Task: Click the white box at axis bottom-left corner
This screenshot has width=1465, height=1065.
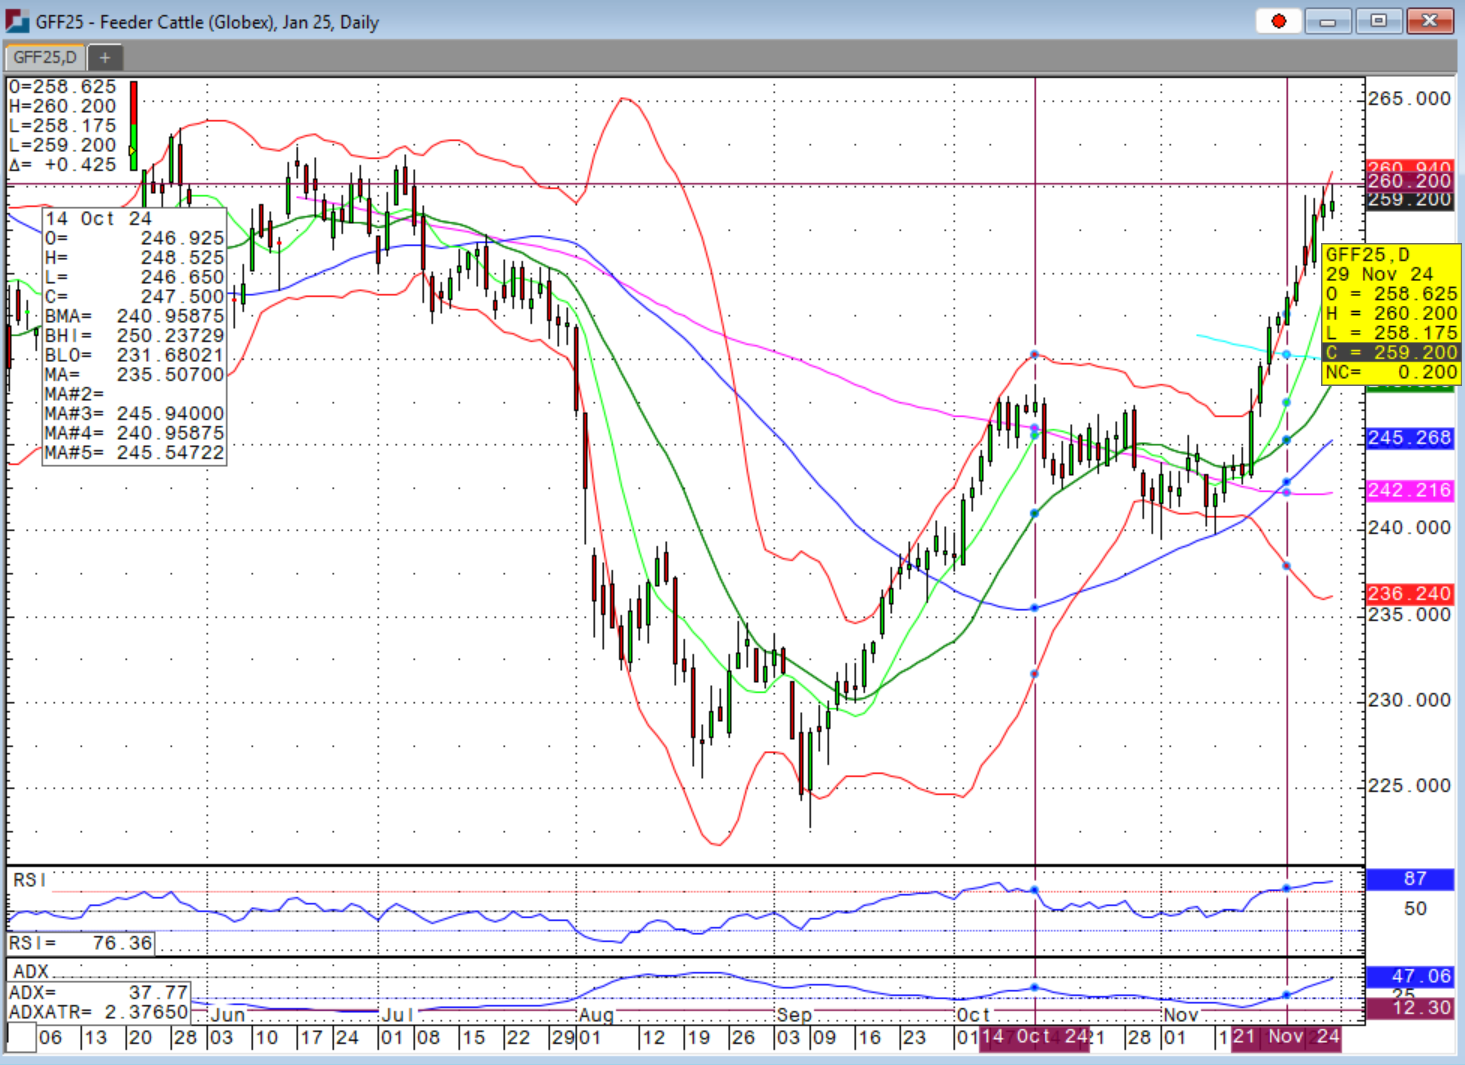Action: 20,1038
